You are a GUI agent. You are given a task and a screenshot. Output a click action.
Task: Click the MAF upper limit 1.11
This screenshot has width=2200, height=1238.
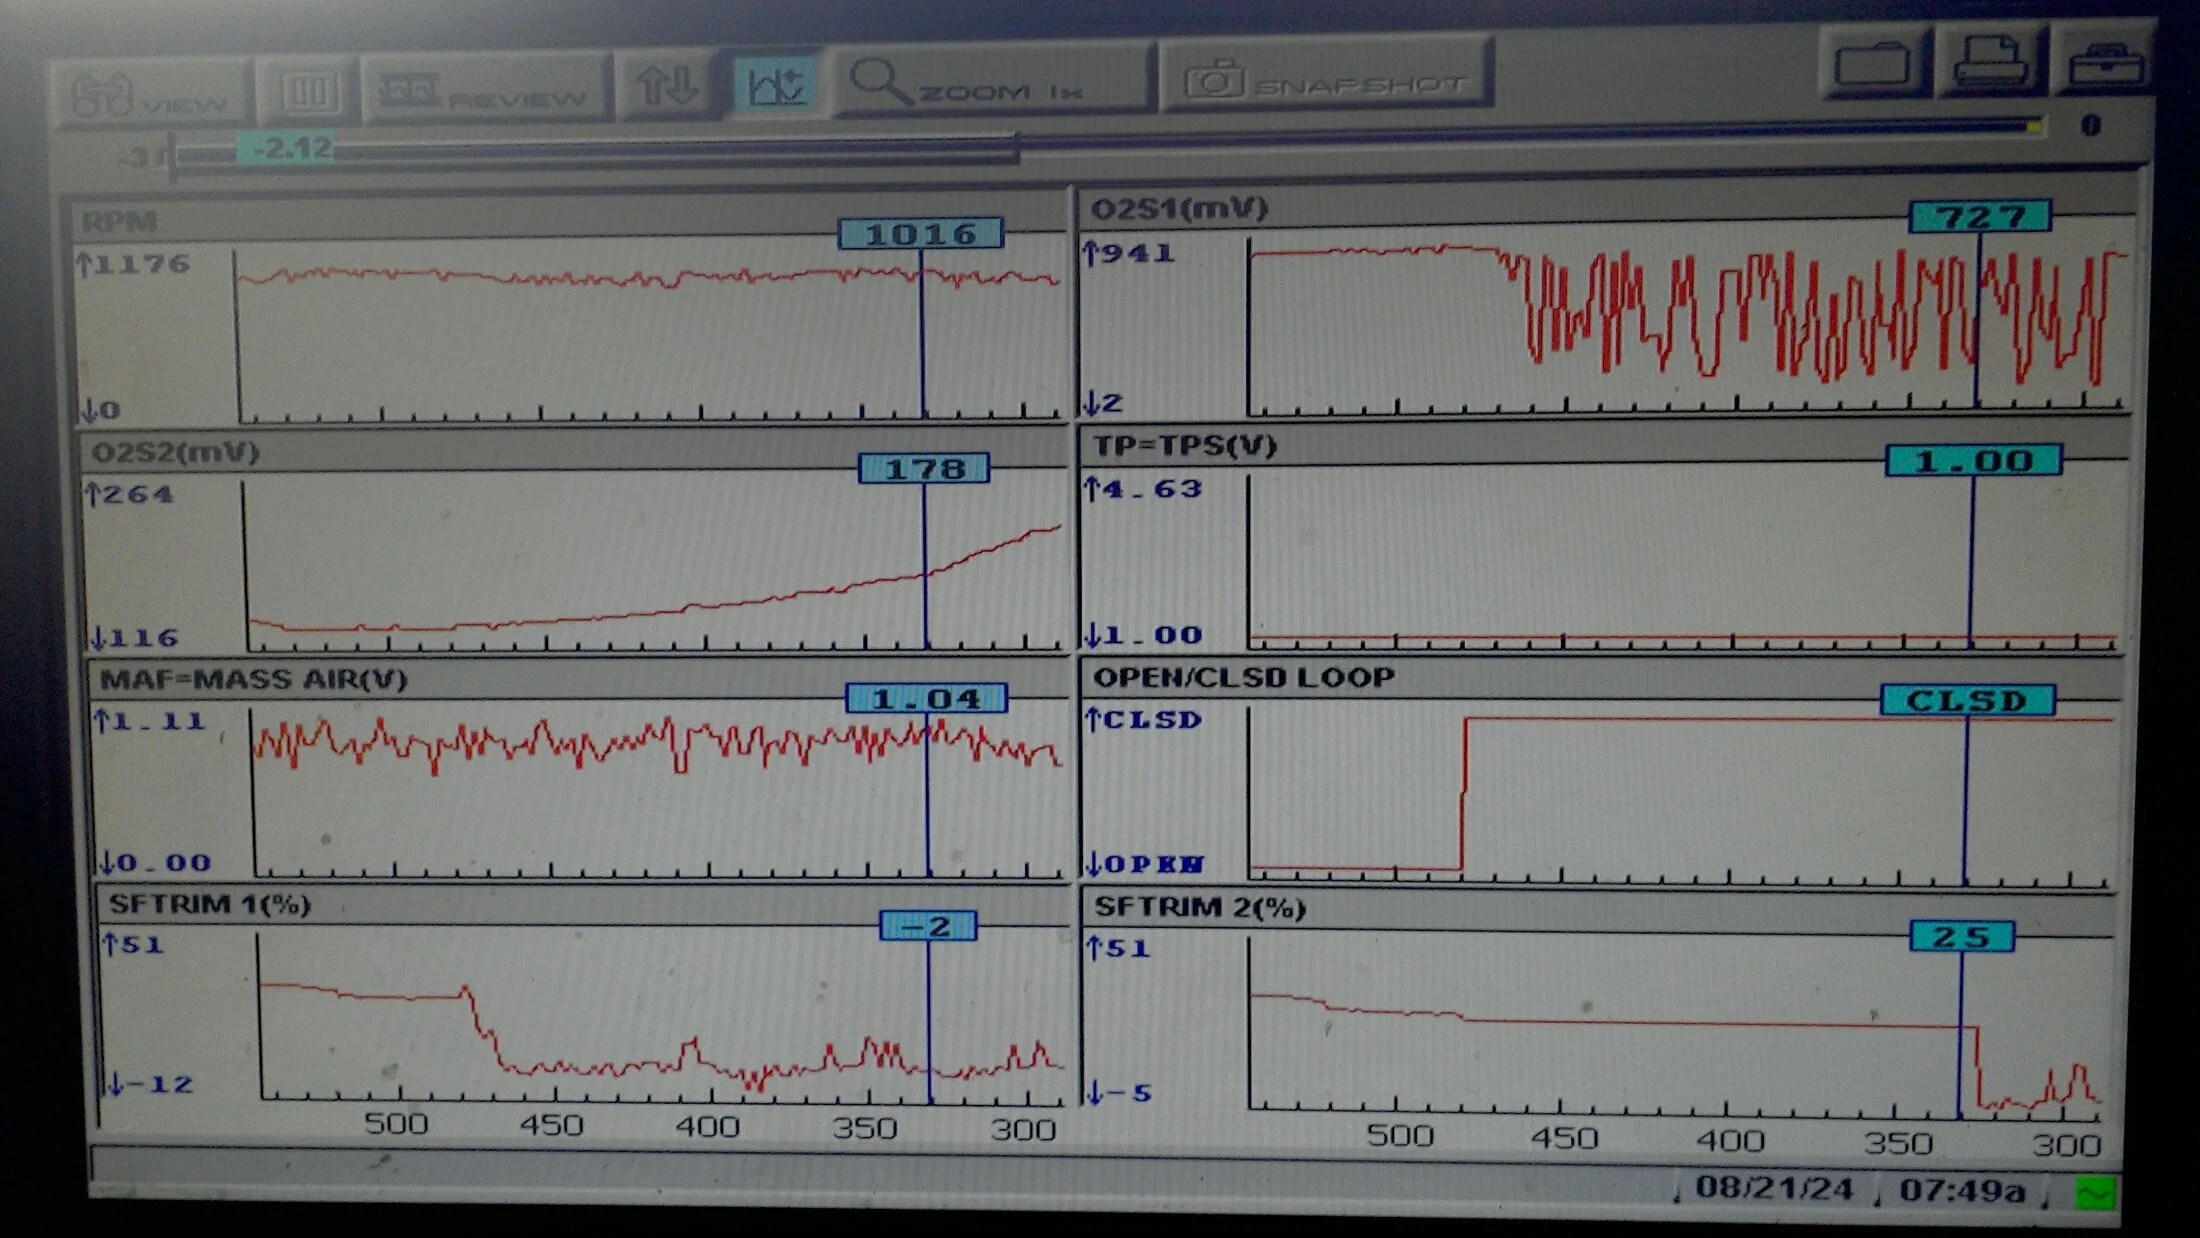(x=150, y=721)
